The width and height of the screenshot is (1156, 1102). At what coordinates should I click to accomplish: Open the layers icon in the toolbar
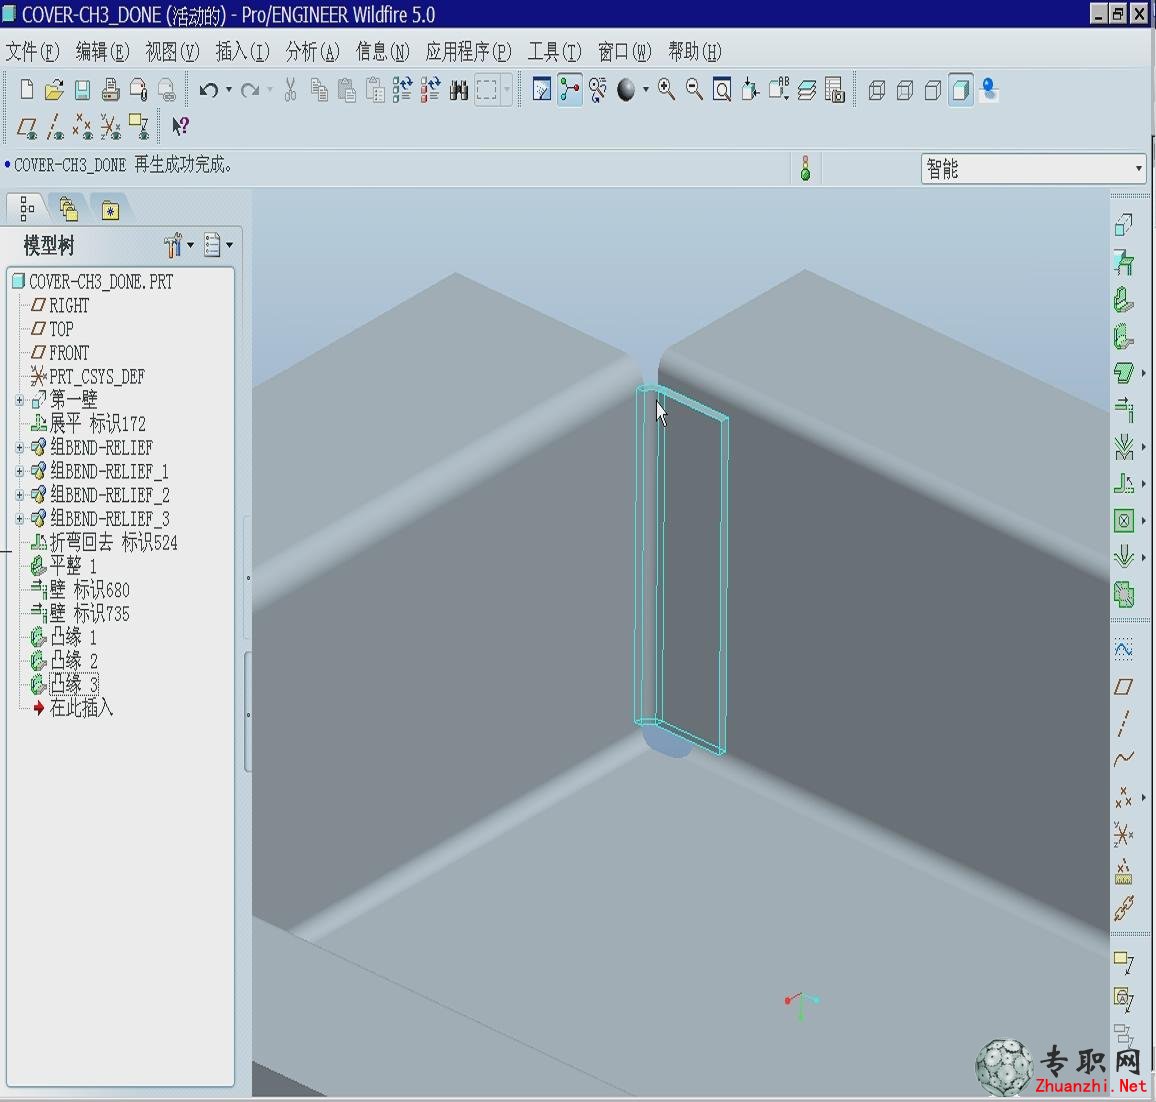tap(807, 90)
